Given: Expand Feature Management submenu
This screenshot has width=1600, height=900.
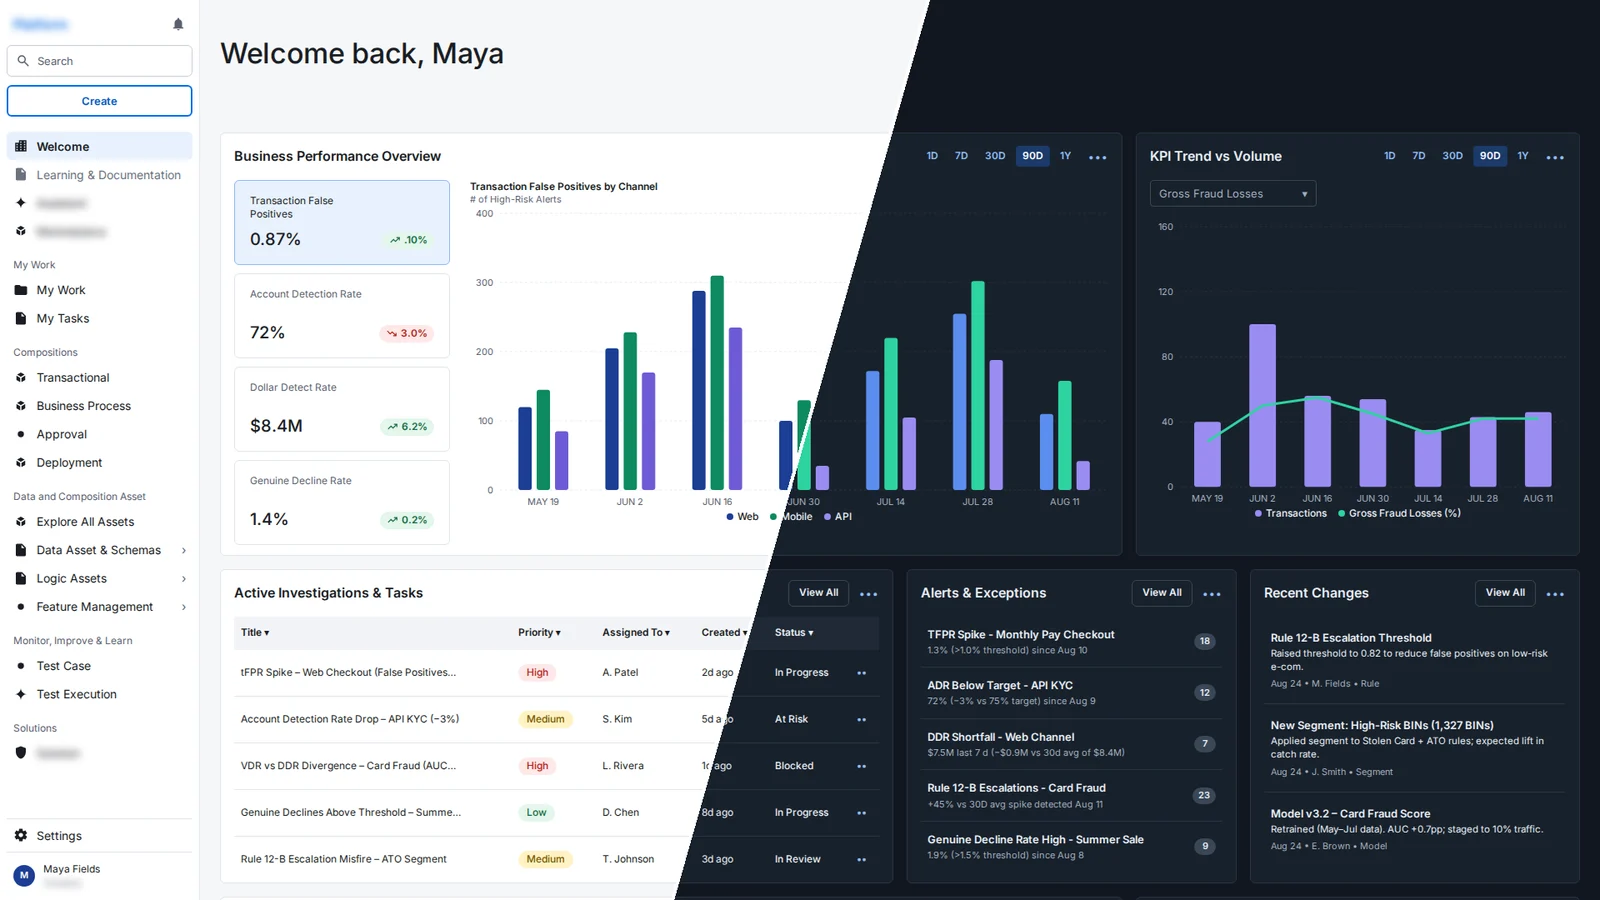Looking at the screenshot, I should [x=184, y=607].
